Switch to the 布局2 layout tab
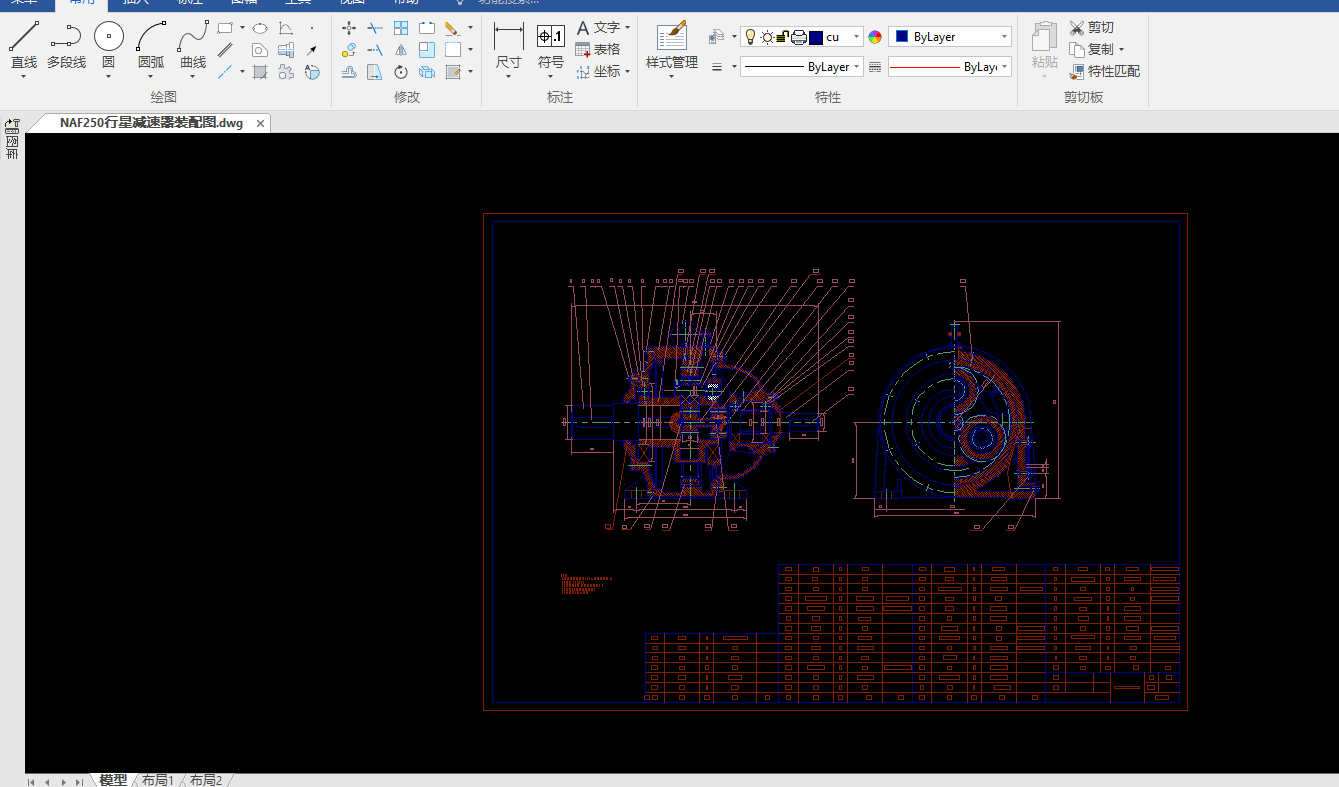This screenshot has width=1339, height=787. click(206, 780)
